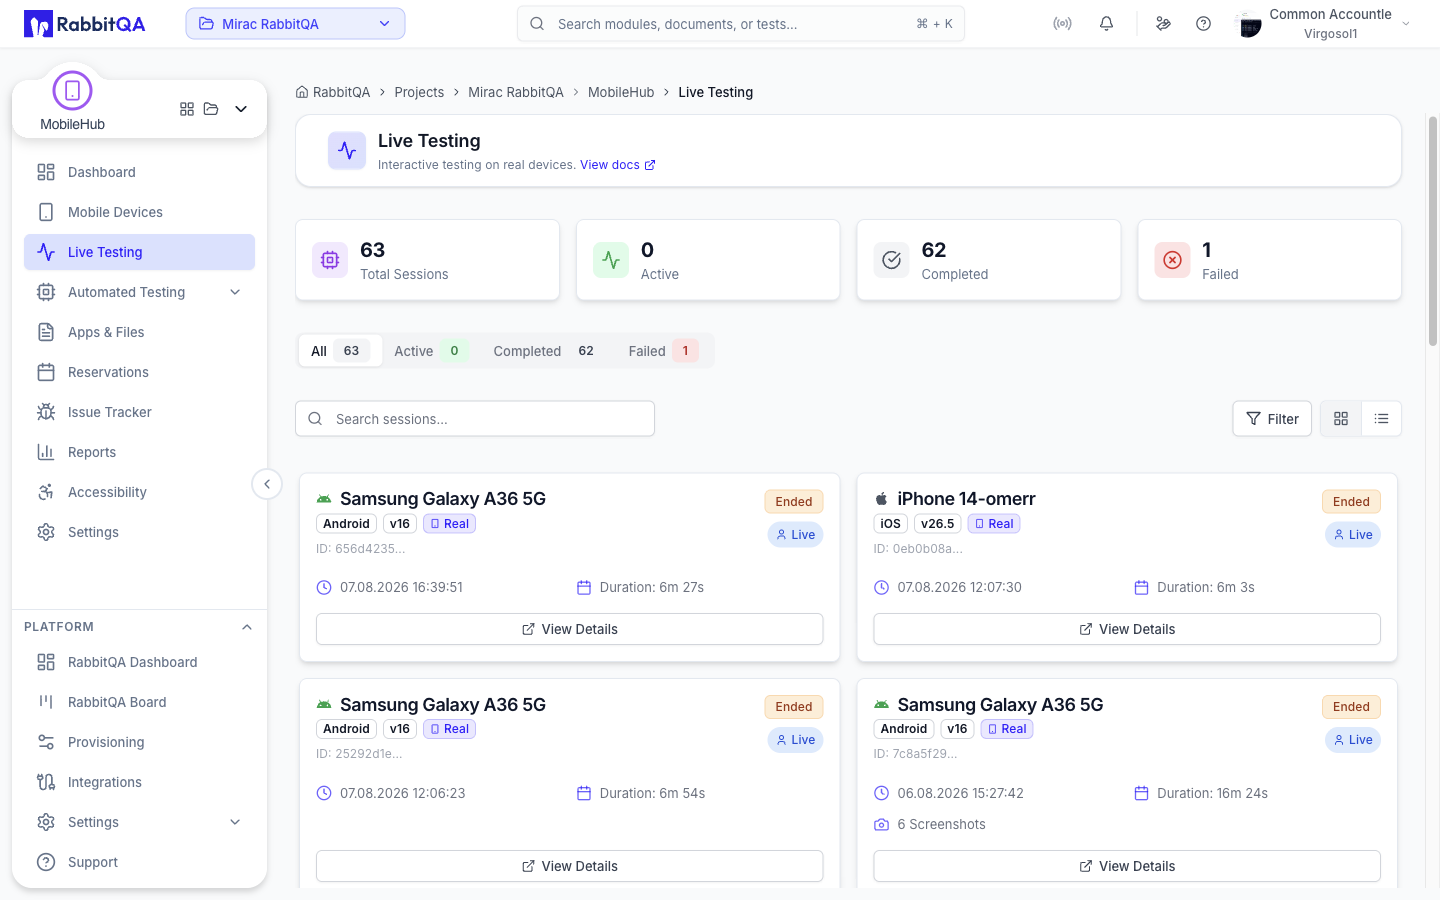Click the MobileHub phone module icon
This screenshot has width=1440, height=900.
click(x=72, y=91)
